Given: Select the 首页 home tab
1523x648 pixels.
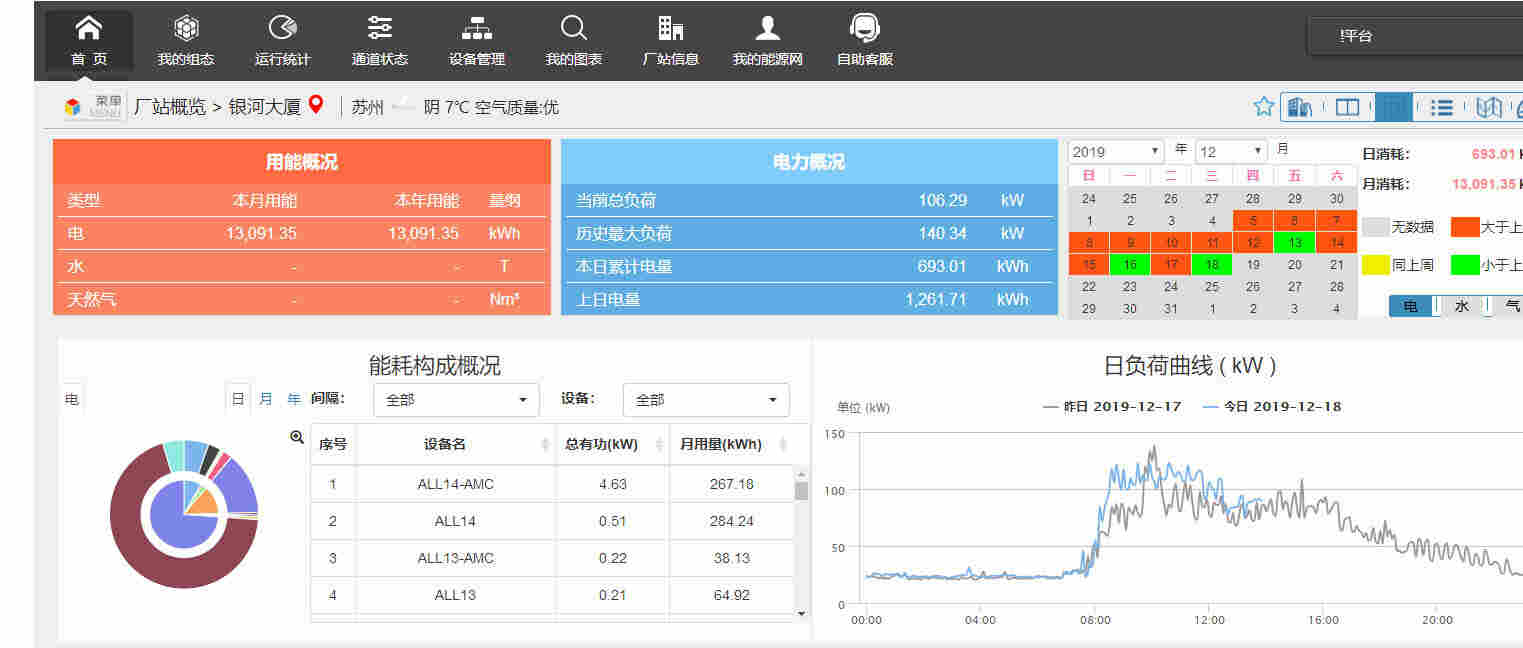Looking at the screenshot, I should pos(88,40).
